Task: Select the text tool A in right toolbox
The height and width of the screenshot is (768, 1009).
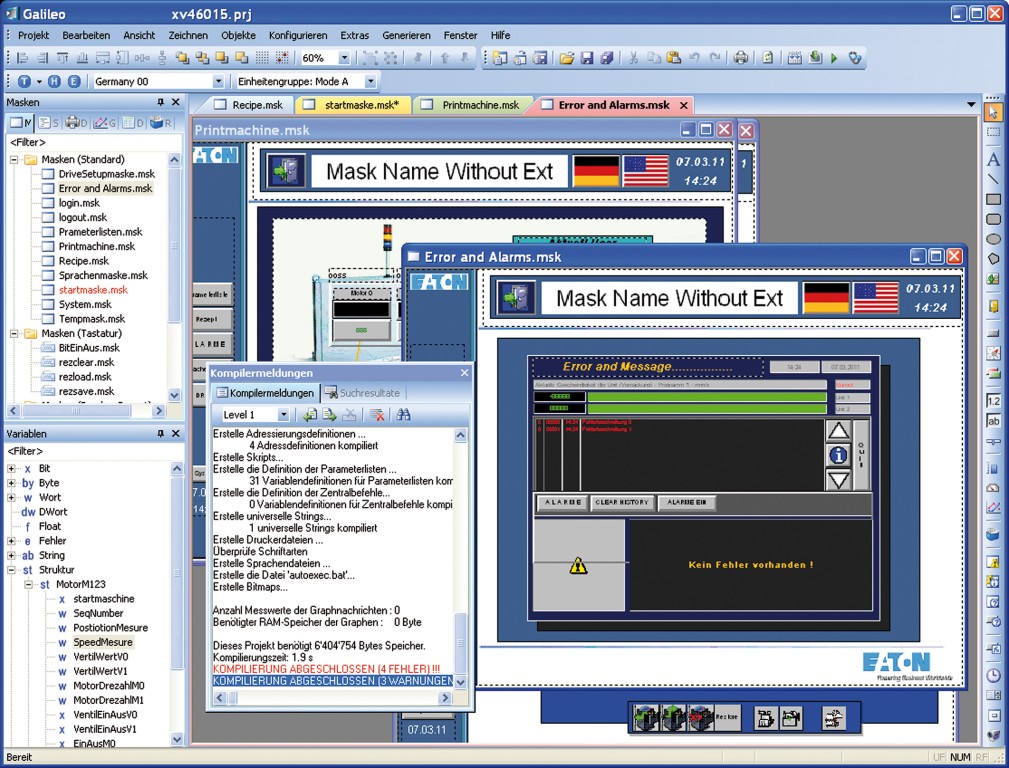Action: [x=994, y=159]
